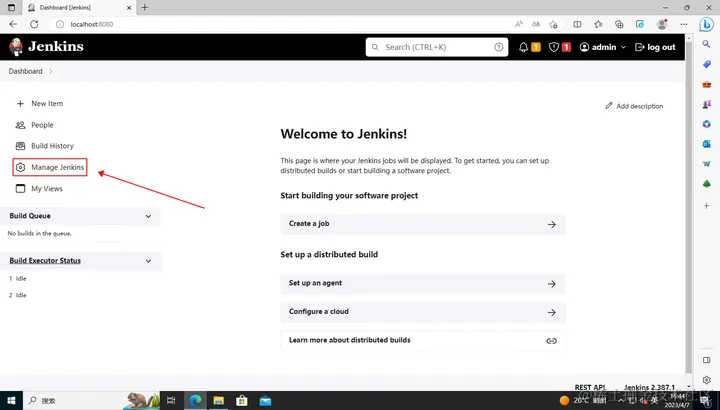Click the People icon in sidebar
Viewport: 720px width, 410px height.
20,125
